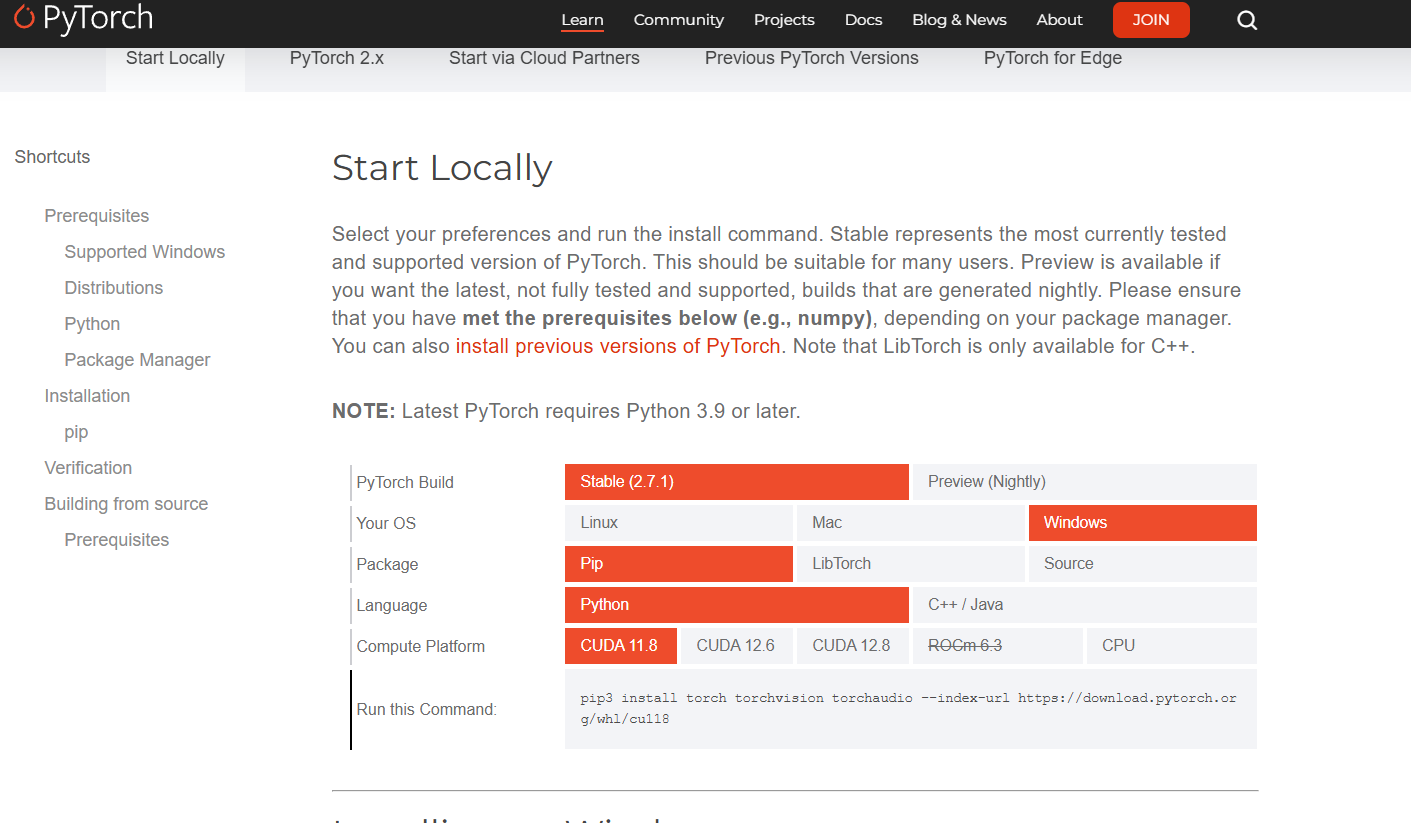Open Start via Cloud Partners tab

coord(544,58)
